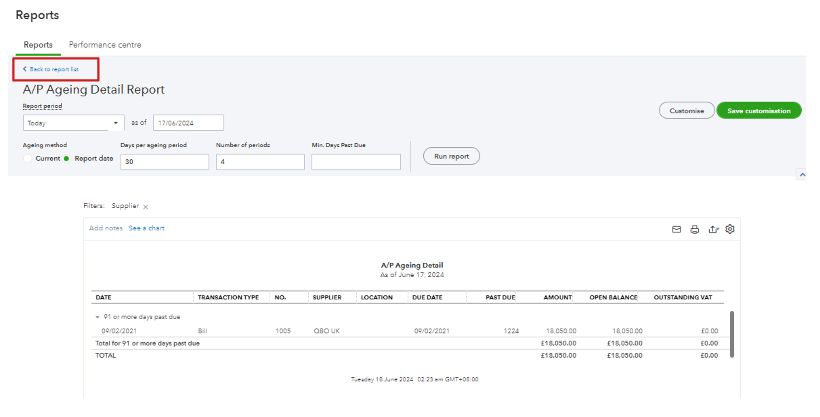820x417 pixels.
Task: Select the Reports tab
Action: click(38, 45)
